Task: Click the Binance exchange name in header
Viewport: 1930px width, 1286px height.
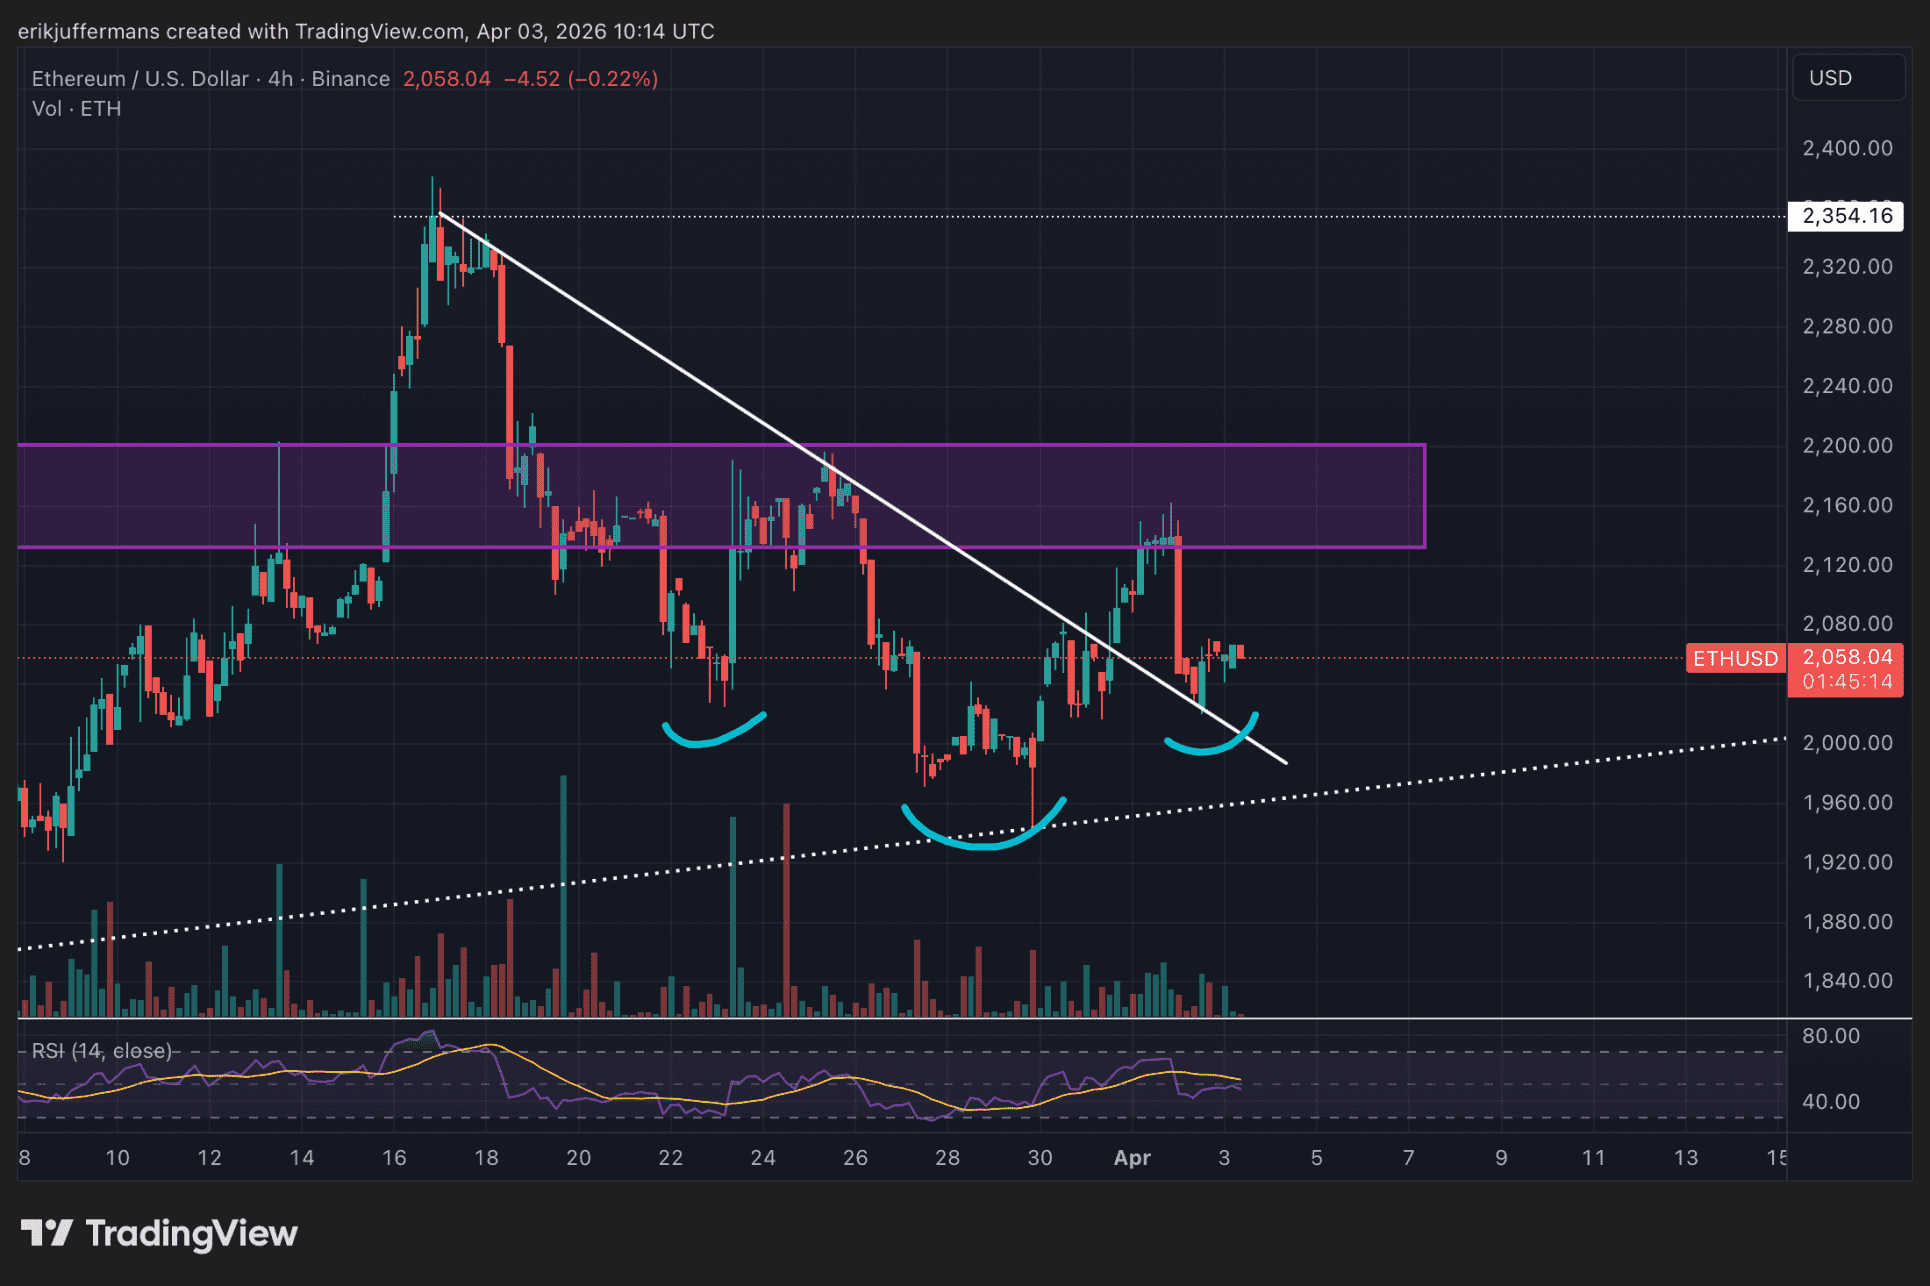Action: 350,79
